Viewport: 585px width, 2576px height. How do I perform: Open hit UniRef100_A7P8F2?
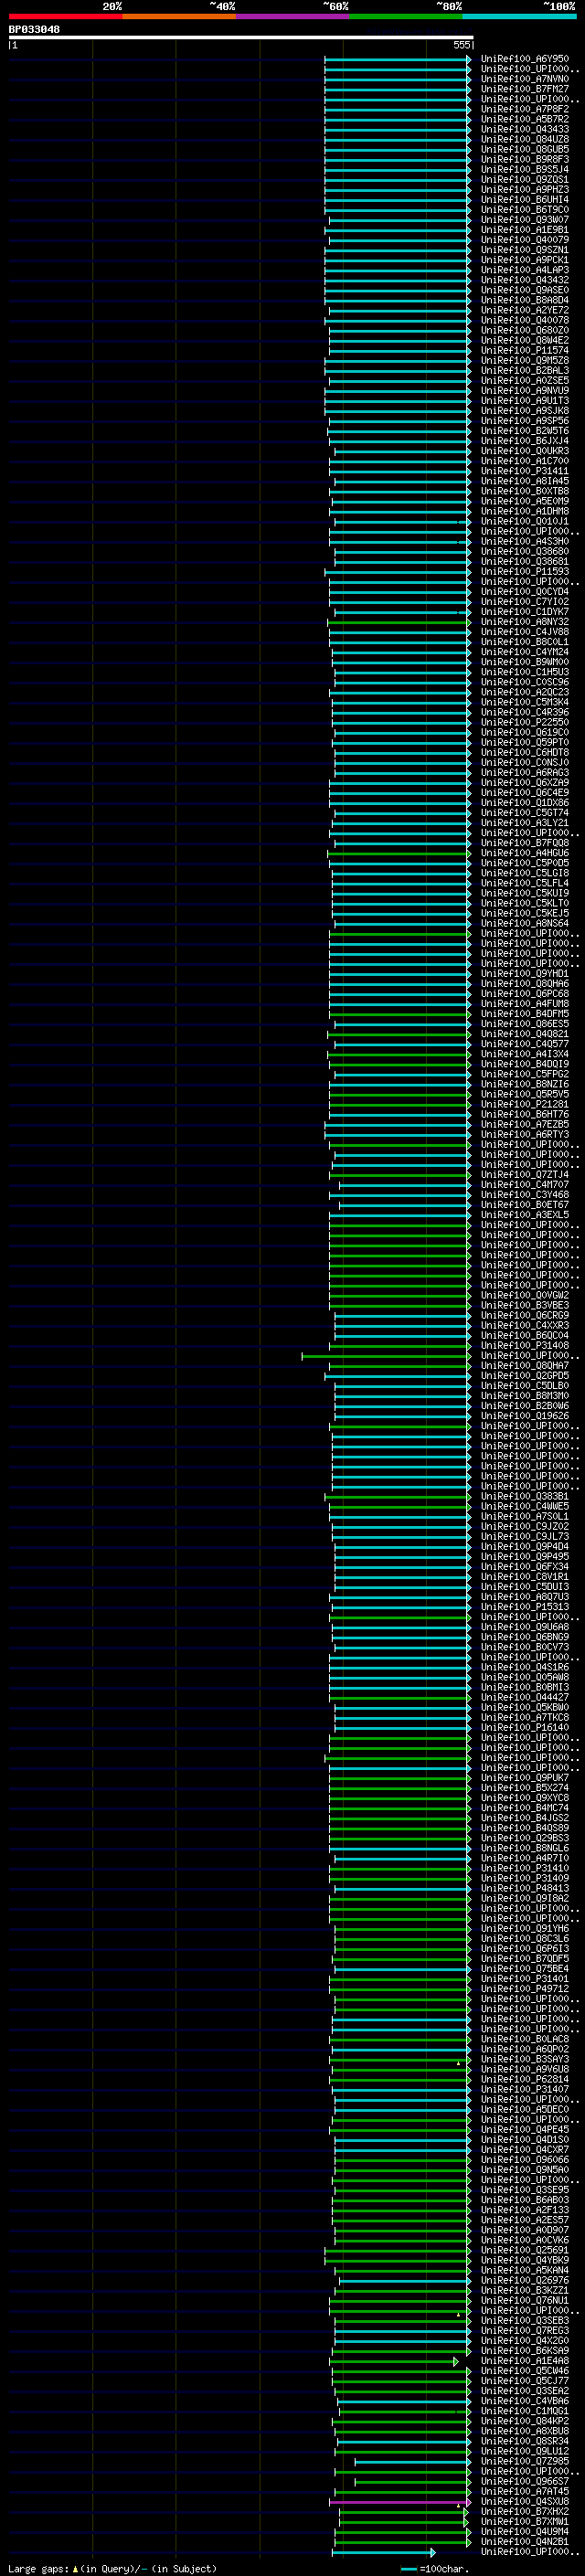pyautogui.click(x=524, y=109)
